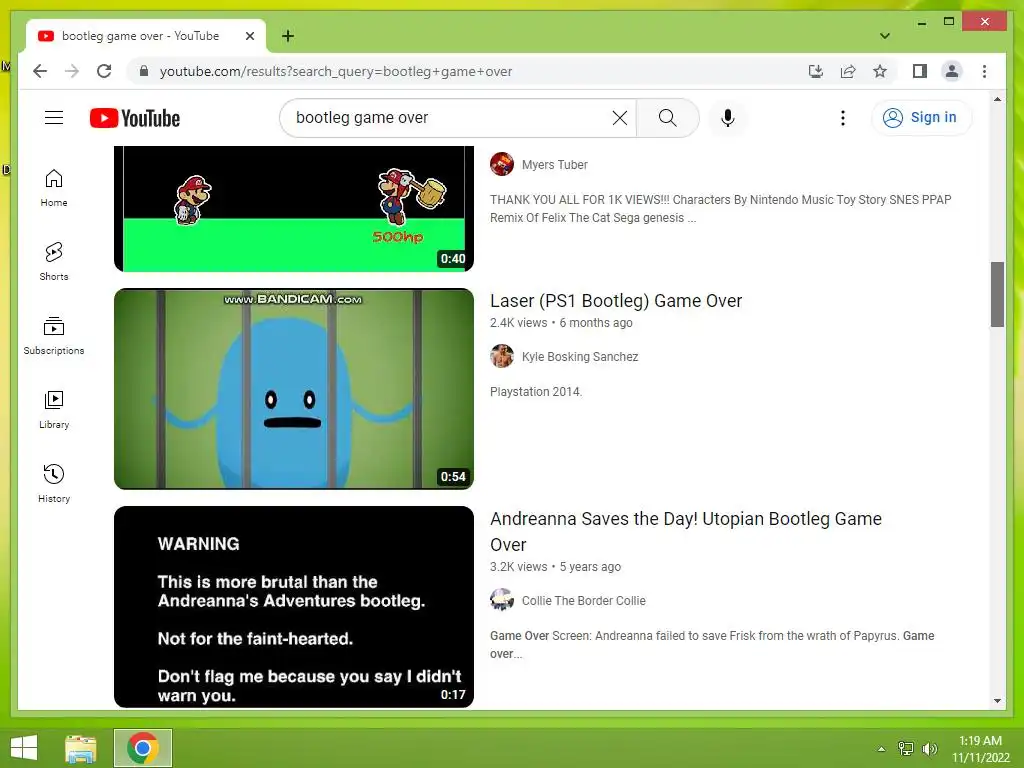Screen dimensions: 1024x768
Task: Visit Myers Tuber channel name
Action: pyautogui.click(x=554, y=165)
